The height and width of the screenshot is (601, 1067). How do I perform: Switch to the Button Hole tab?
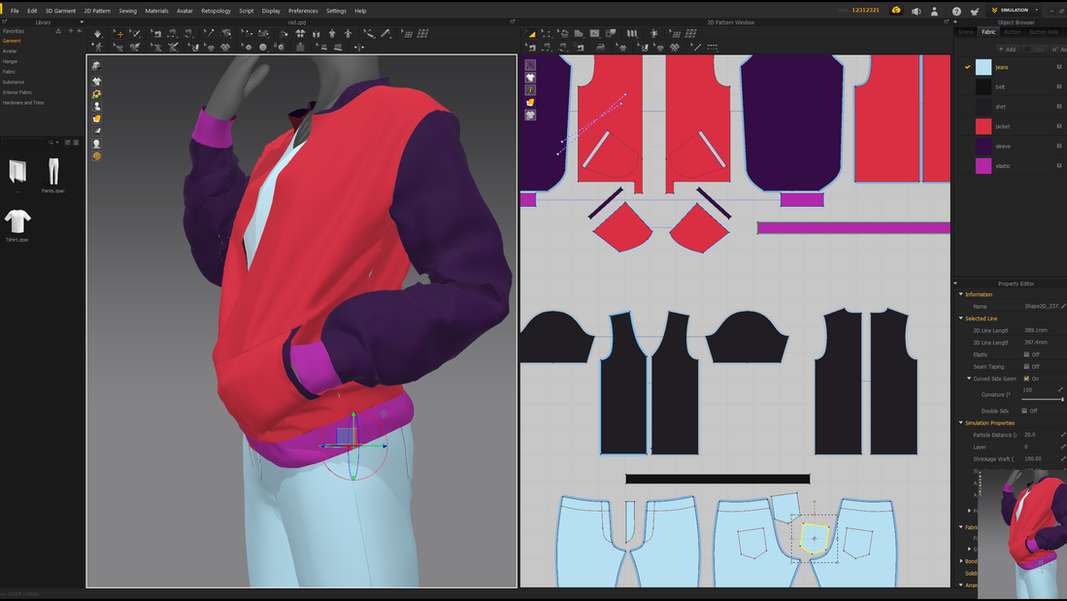click(1044, 32)
